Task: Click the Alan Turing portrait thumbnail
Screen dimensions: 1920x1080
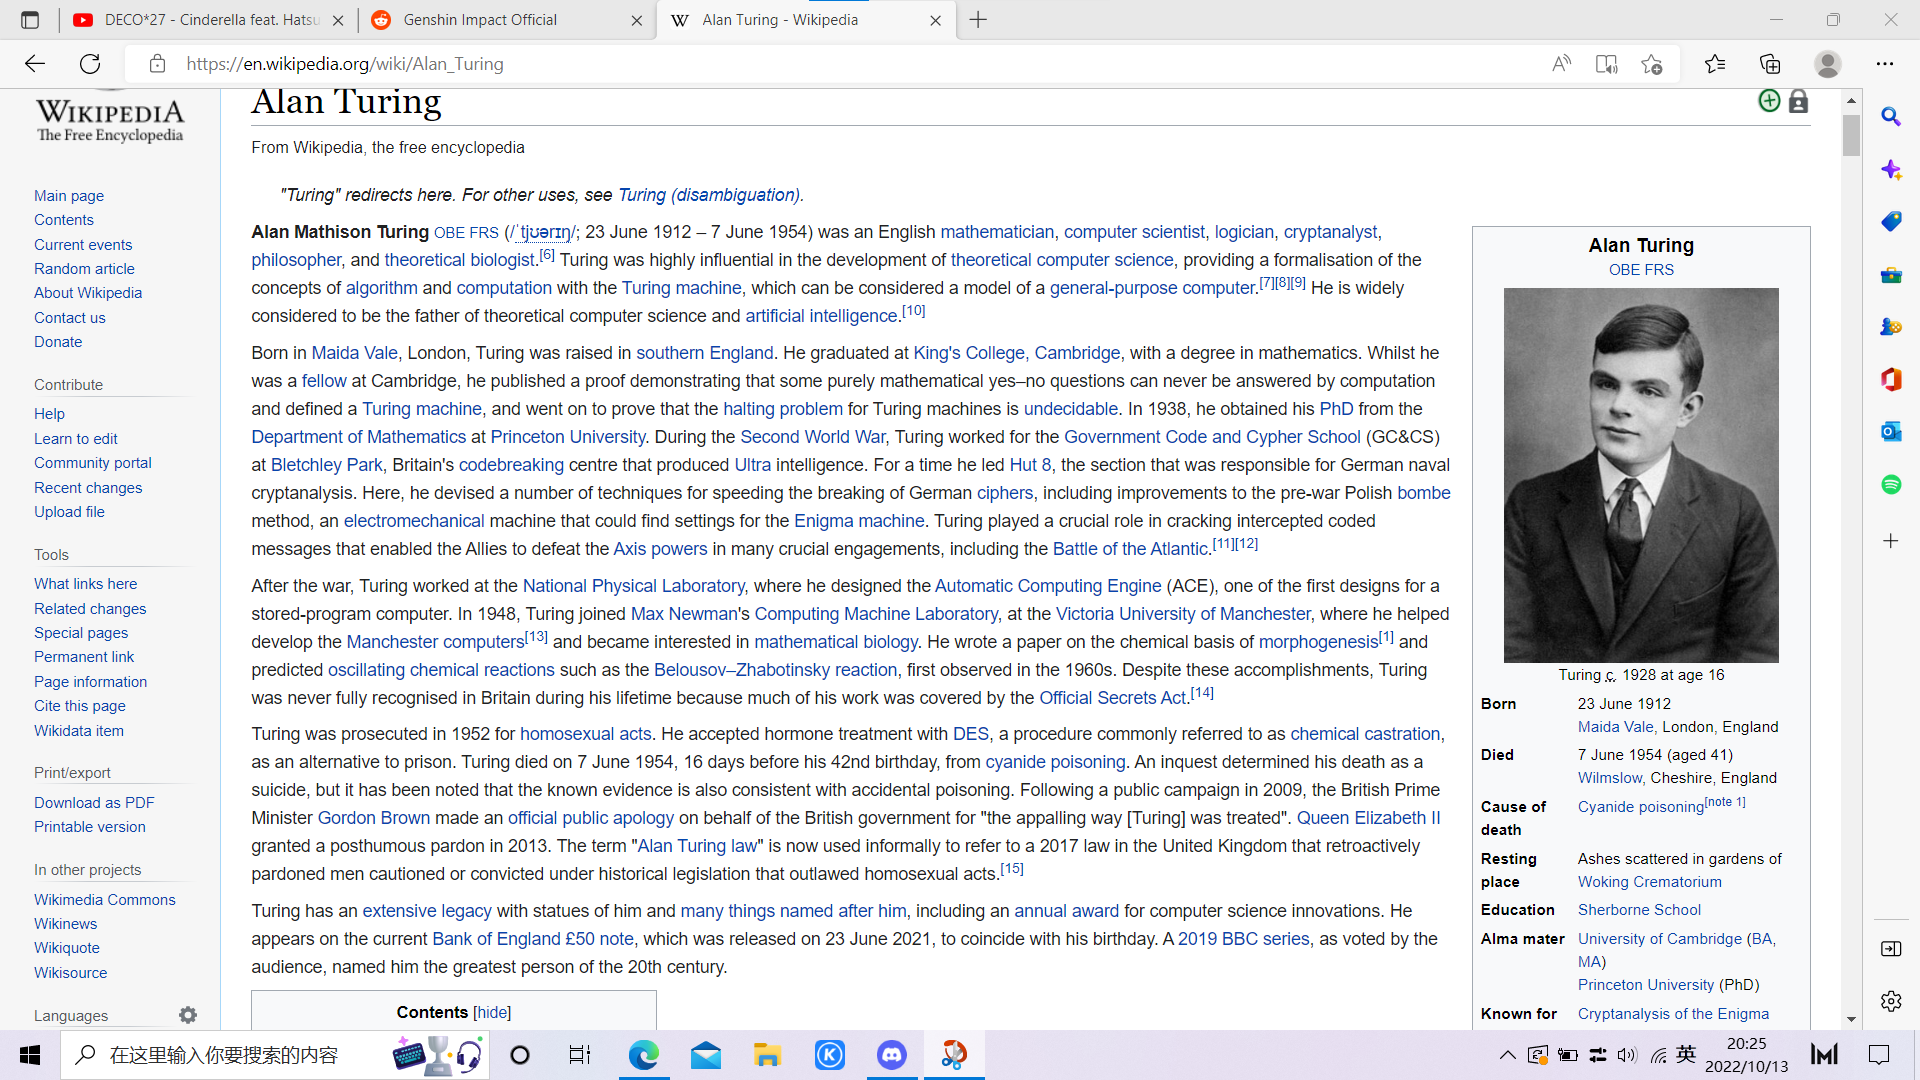Action: pyautogui.click(x=1640, y=475)
